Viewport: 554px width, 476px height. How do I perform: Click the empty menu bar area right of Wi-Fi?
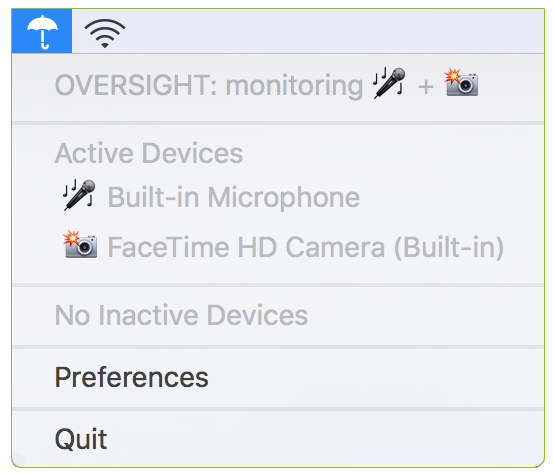click(335, 31)
